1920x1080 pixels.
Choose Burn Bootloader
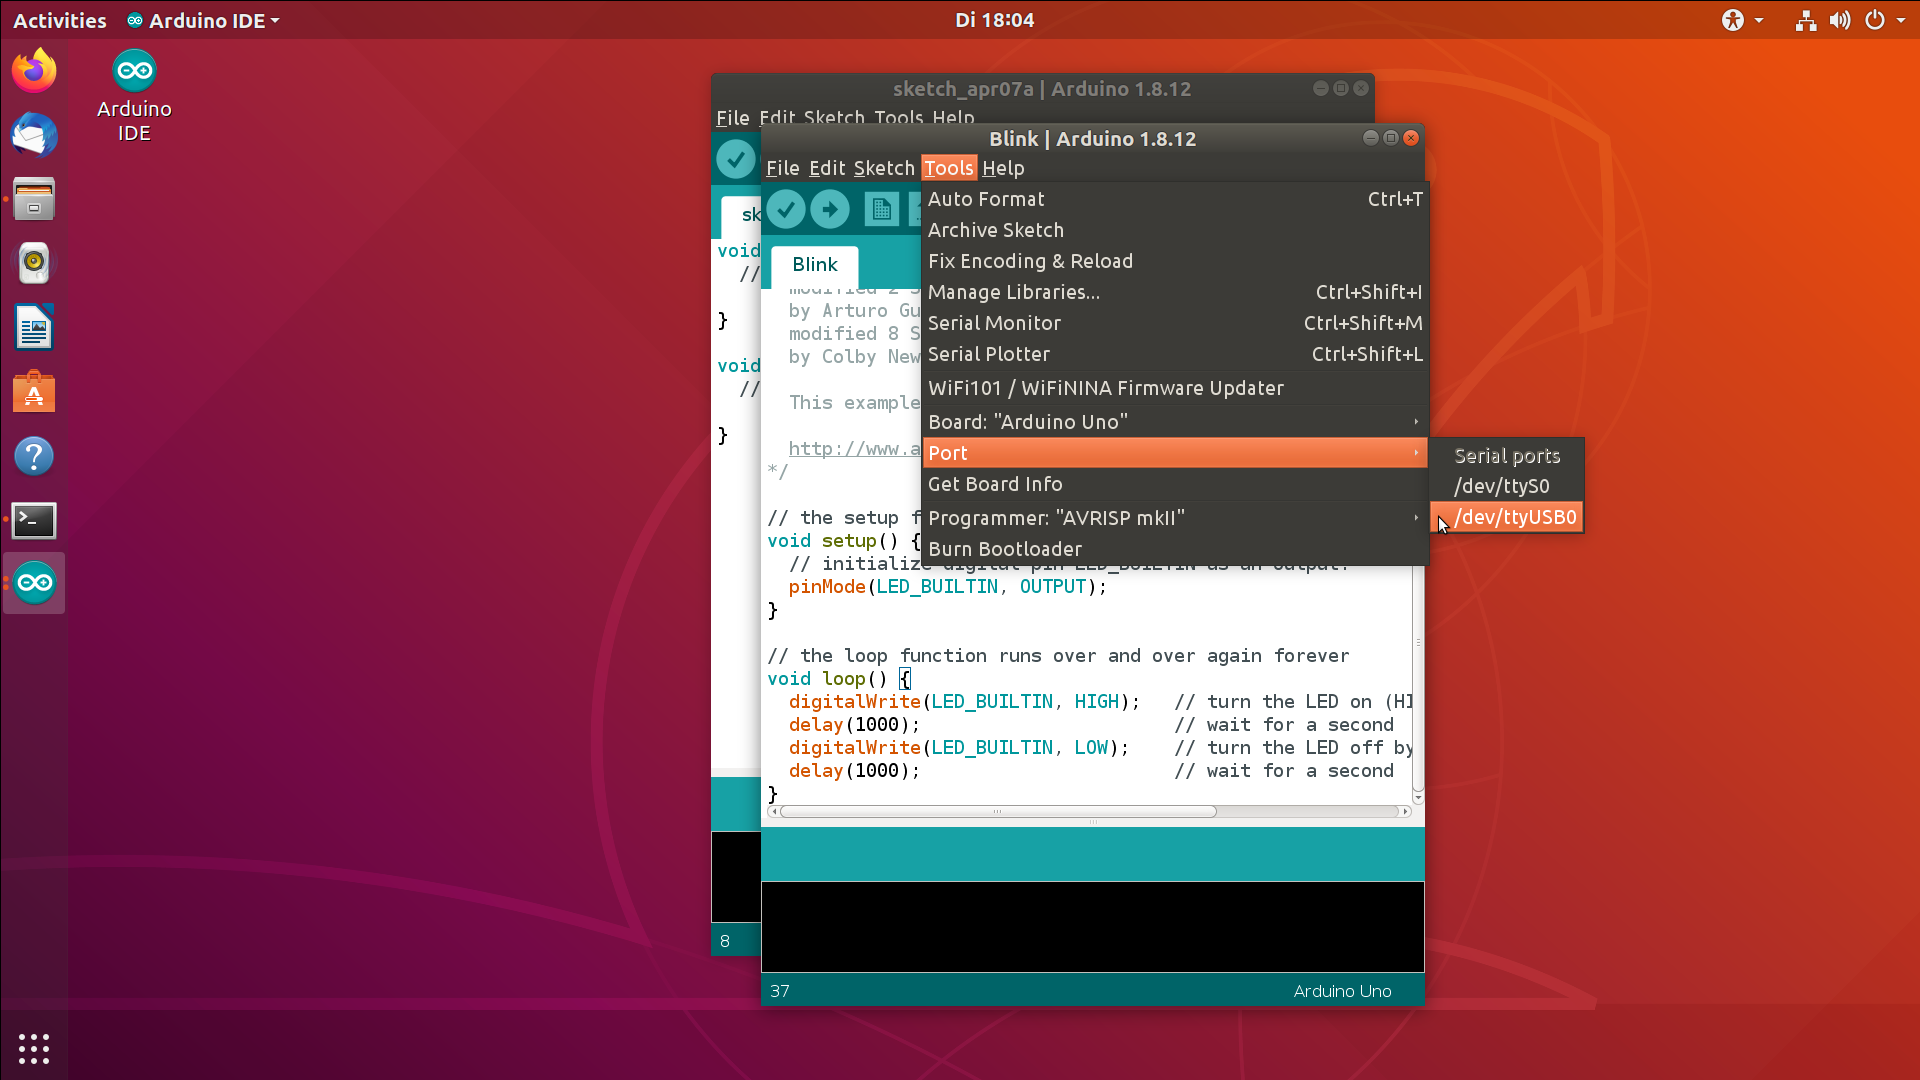tap(1174, 549)
